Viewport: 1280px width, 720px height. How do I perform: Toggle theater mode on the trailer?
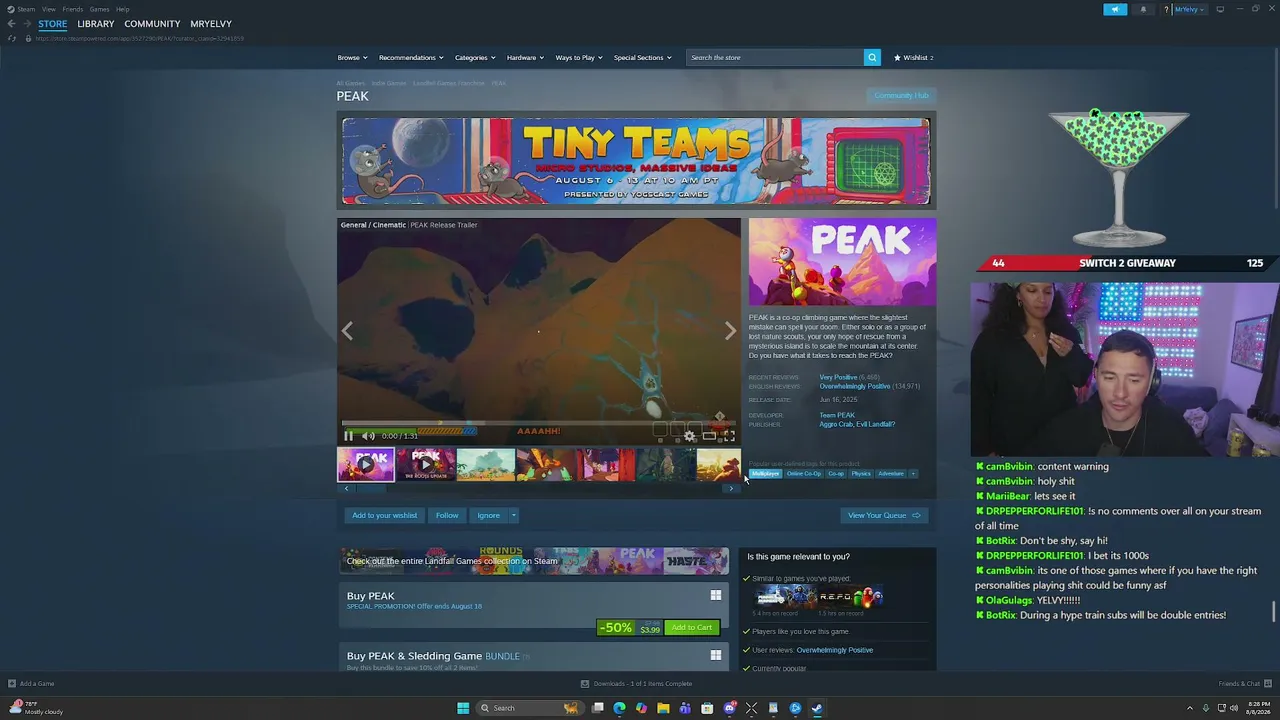pyautogui.click(x=709, y=436)
